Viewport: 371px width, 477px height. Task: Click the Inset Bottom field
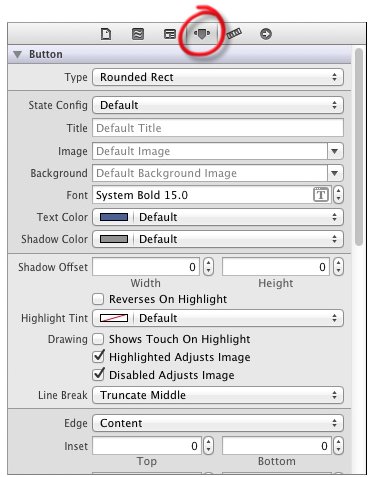tap(277, 446)
